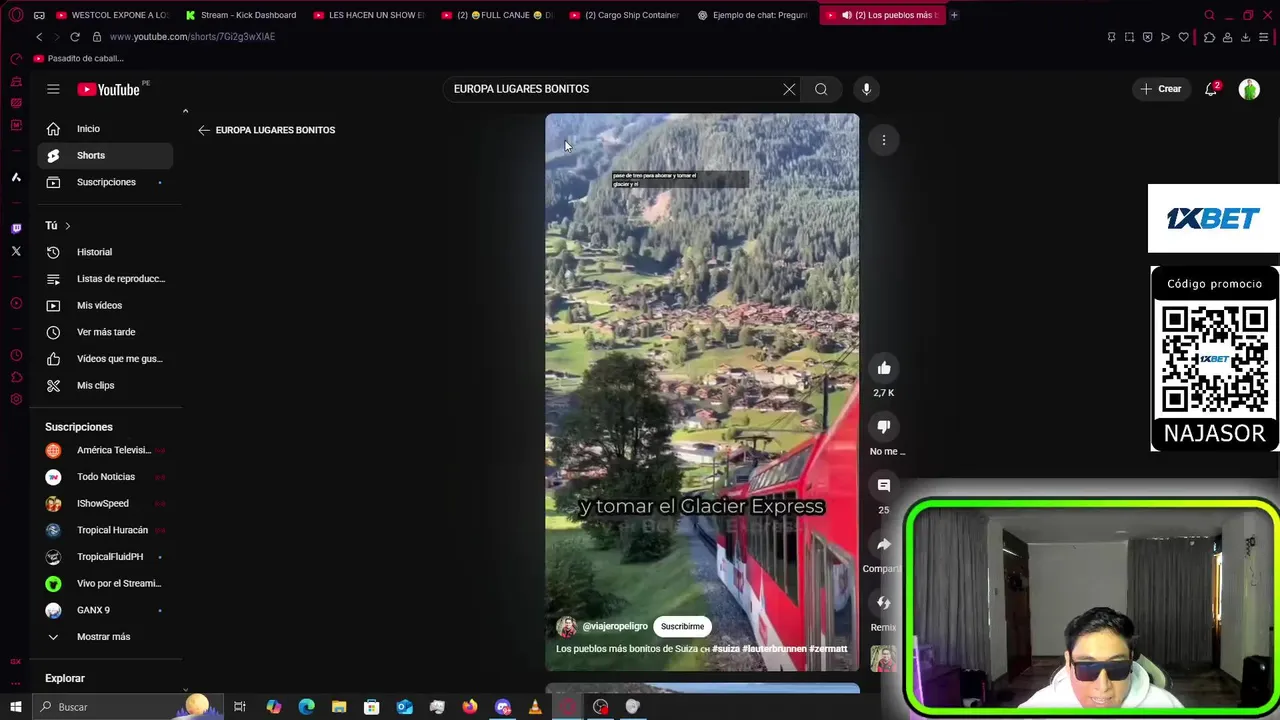Image resolution: width=1280 pixels, height=720 pixels.
Task: Open the @viajeropeligro channel name
Action: (x=615, y=626)
